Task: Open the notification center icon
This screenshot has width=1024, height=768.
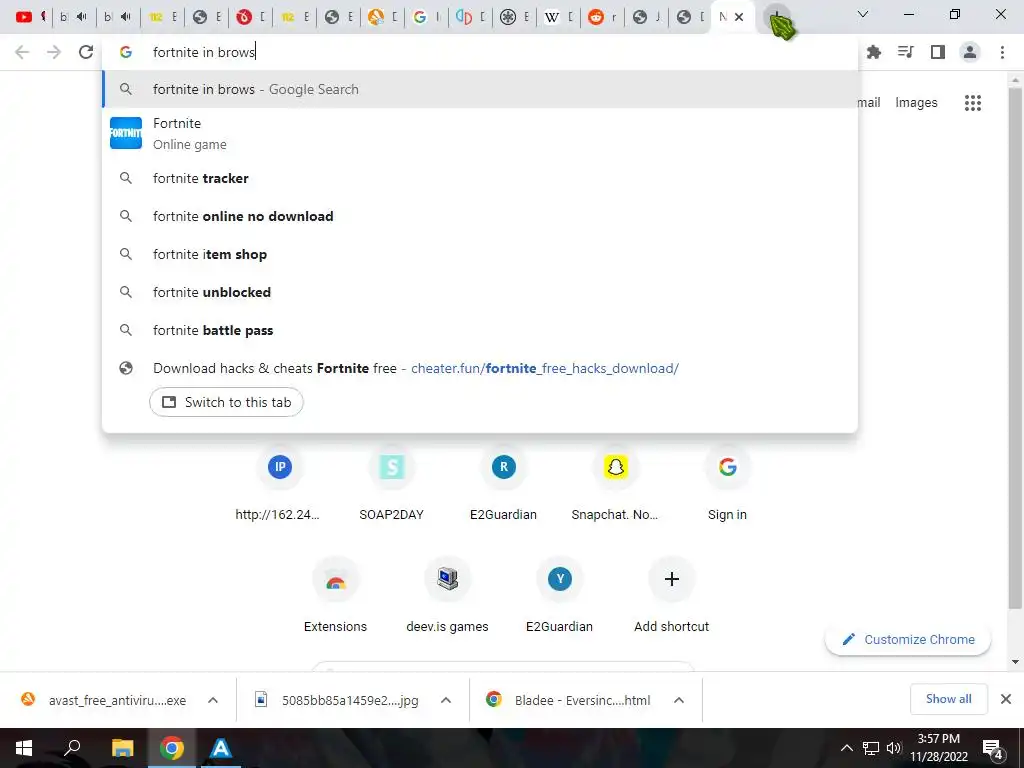Action: pyautogui.click(x=993, y=748)
